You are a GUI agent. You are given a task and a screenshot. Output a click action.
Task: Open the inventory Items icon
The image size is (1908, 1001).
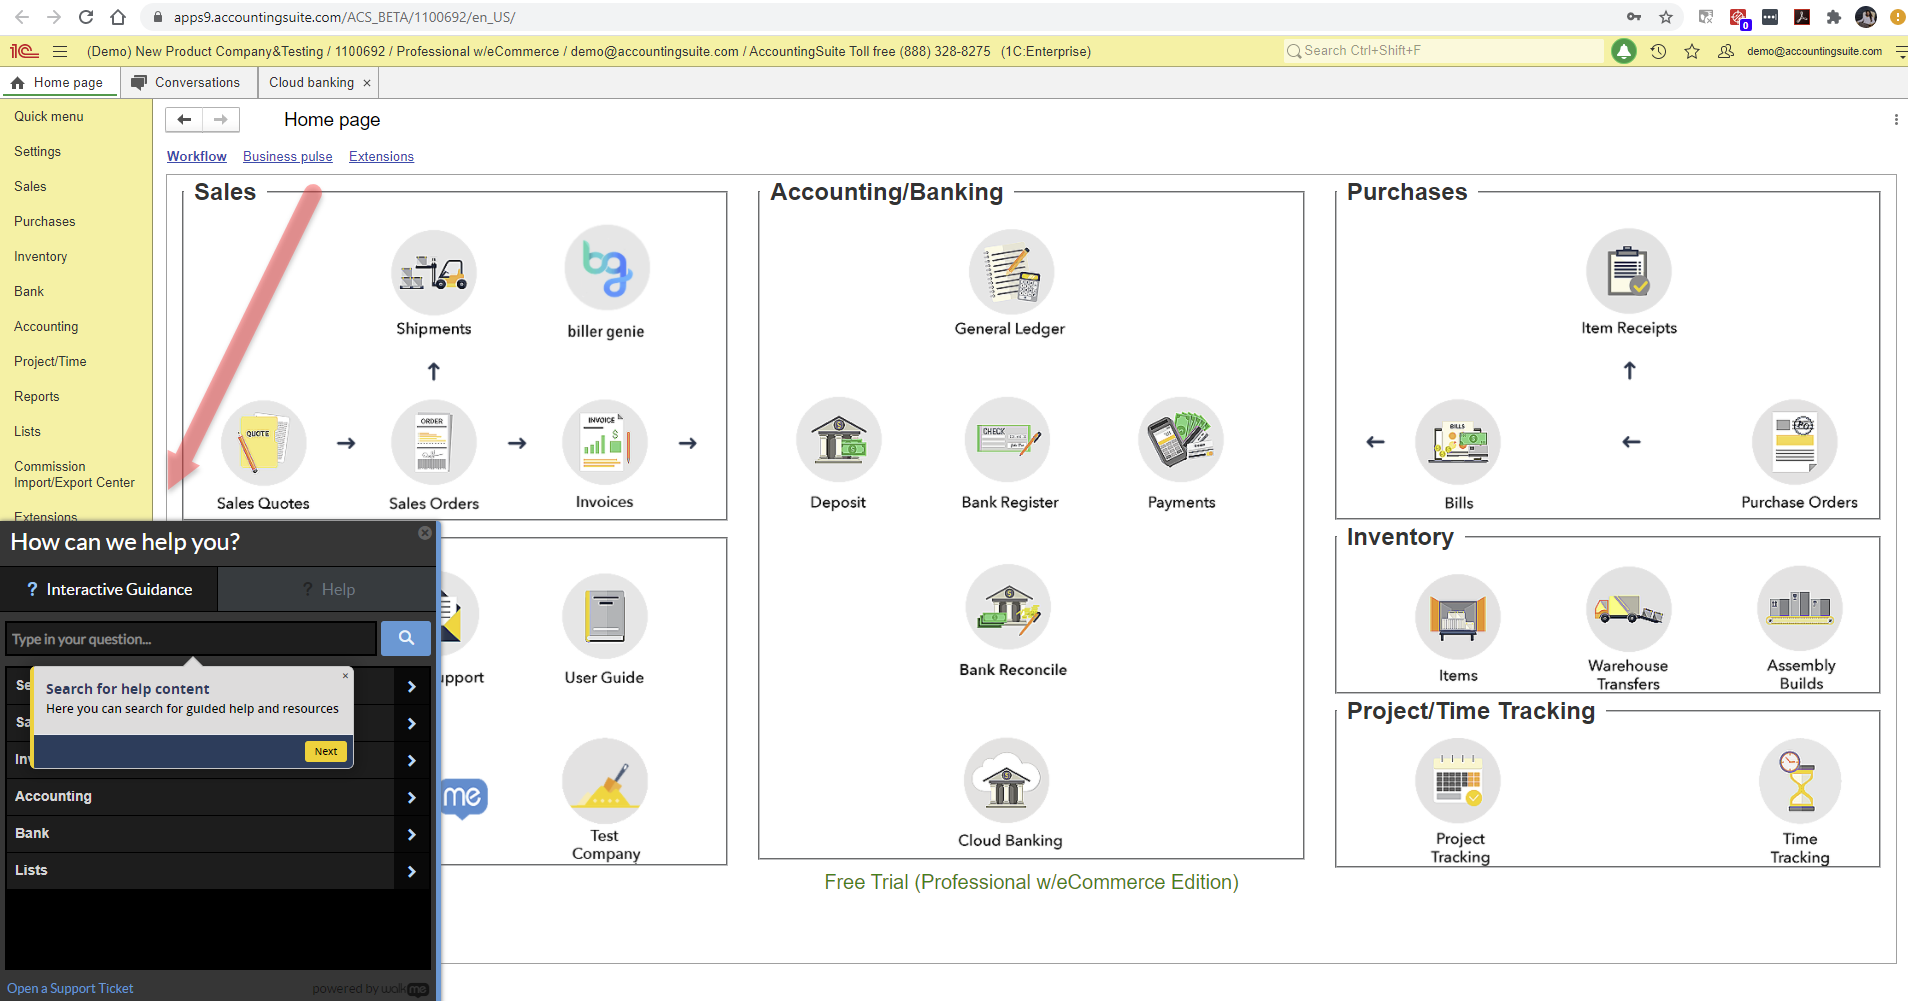coord(1458,616)
